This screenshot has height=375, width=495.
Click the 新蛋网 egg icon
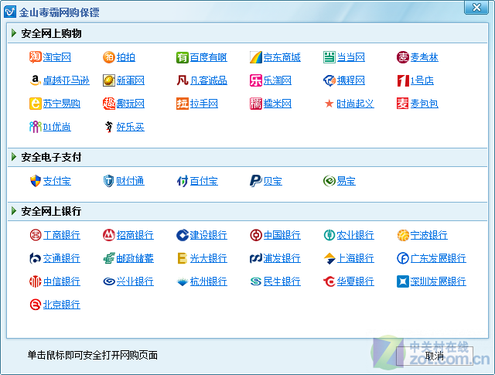(x=109, y=80)
